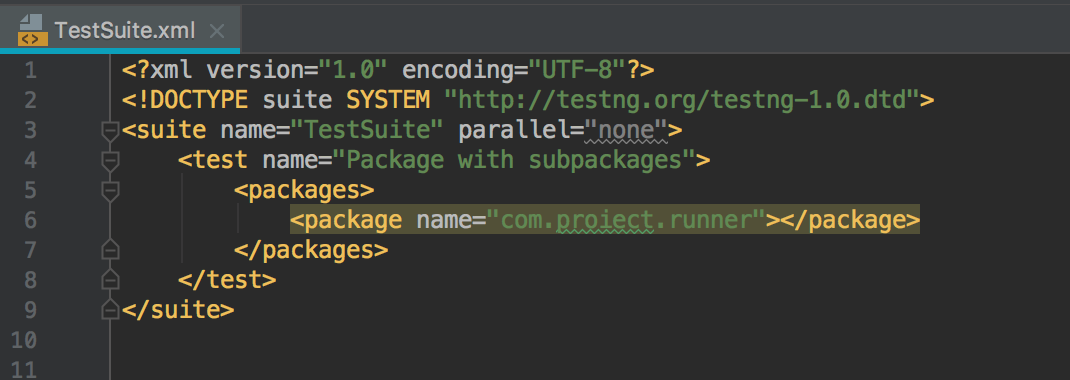This screenshot has height=380, width=1070.
Task: Collapse the packages fold marker on line 5
Action: click(110, 190)
